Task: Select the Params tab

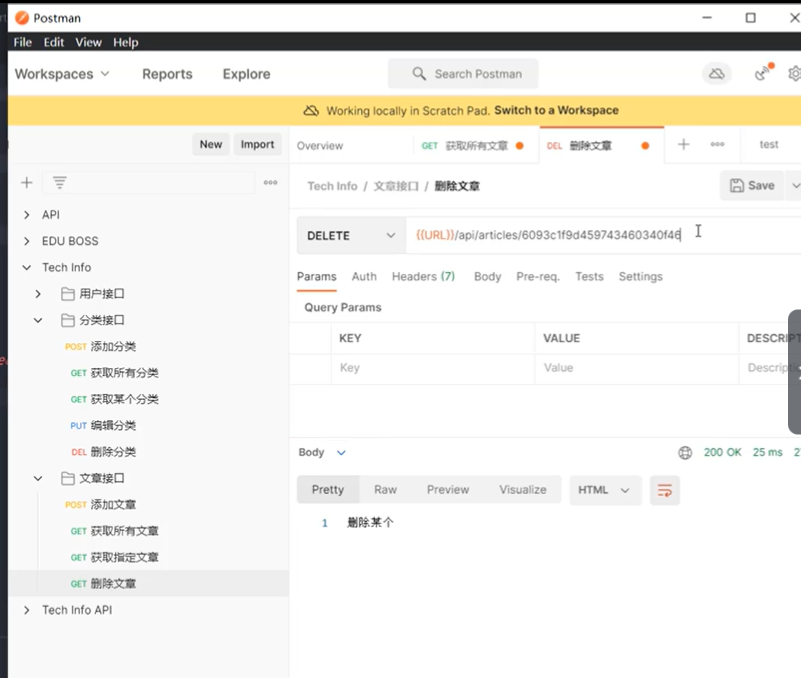Action: [x=317, y=276]
